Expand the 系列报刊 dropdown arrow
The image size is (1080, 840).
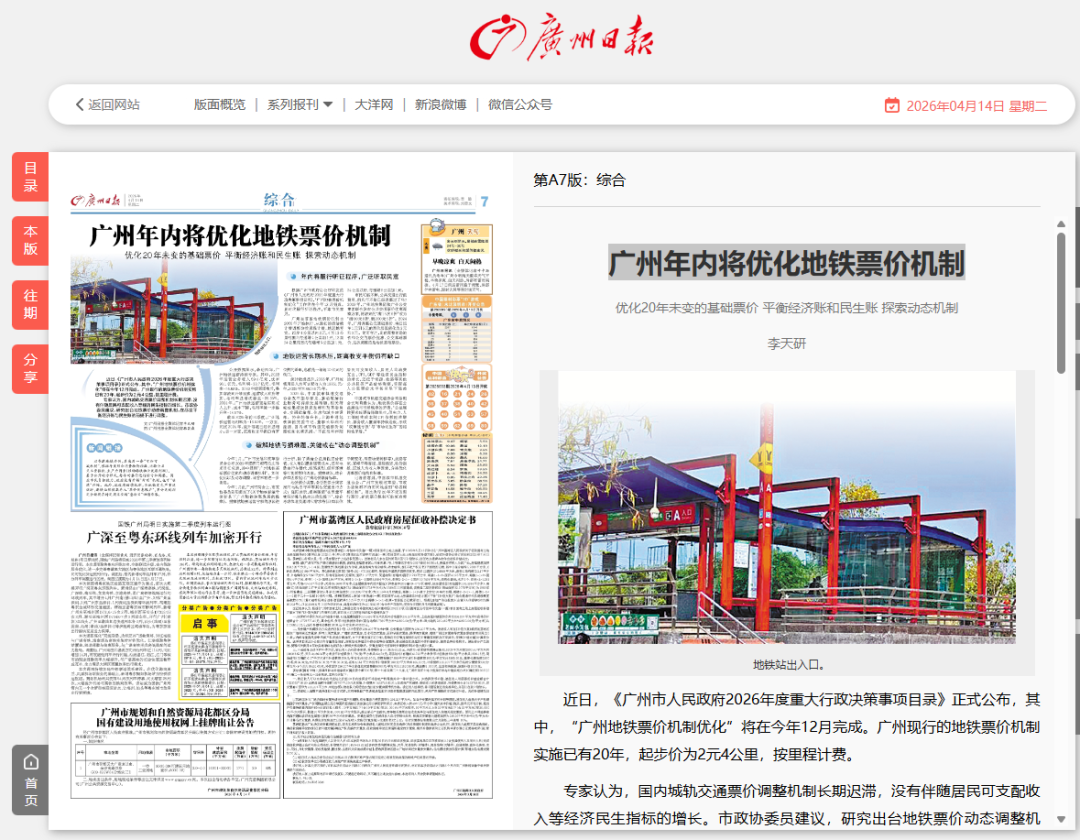click(328, 105)
